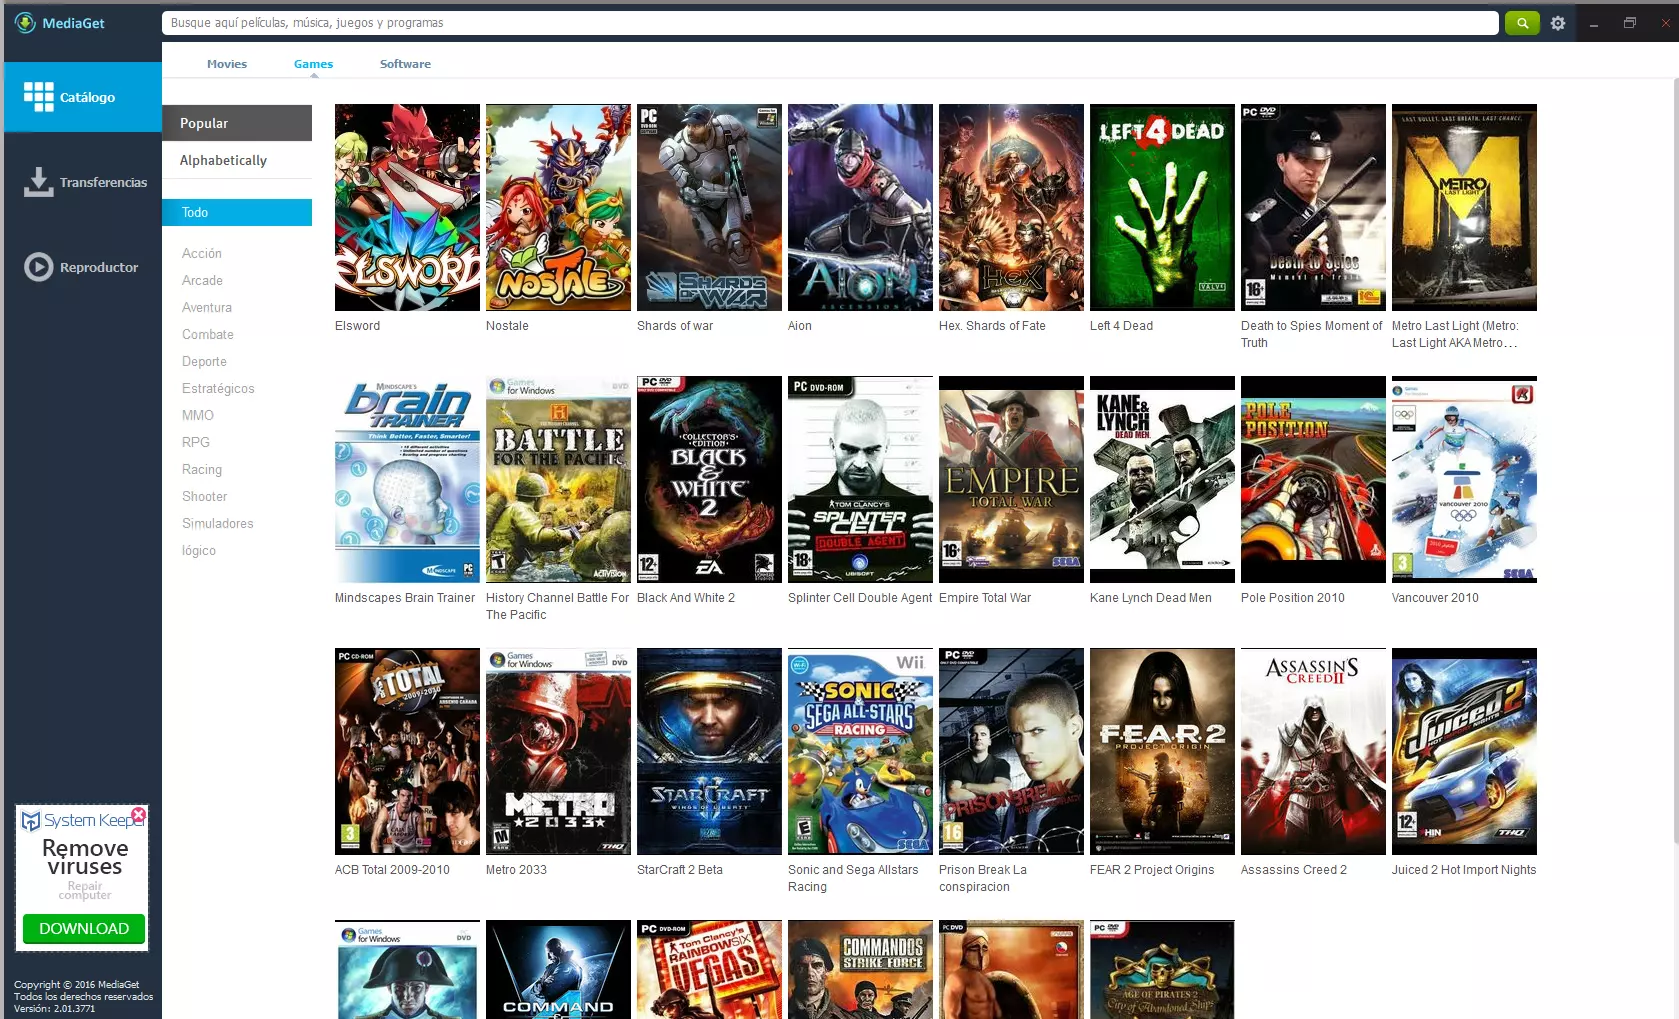Open settings via the gear icon
Screen dimensions: 1679x1019
tap(1558, 23)
